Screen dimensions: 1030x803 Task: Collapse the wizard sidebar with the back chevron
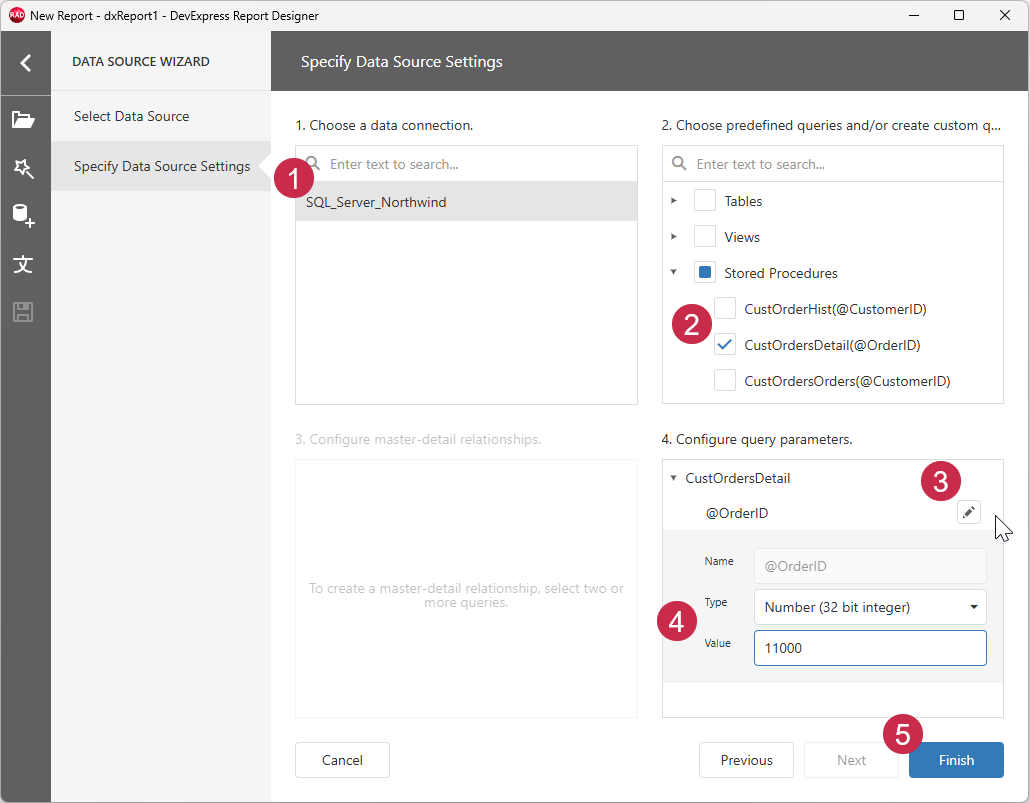pyautogui.click(x=25, y=62)
